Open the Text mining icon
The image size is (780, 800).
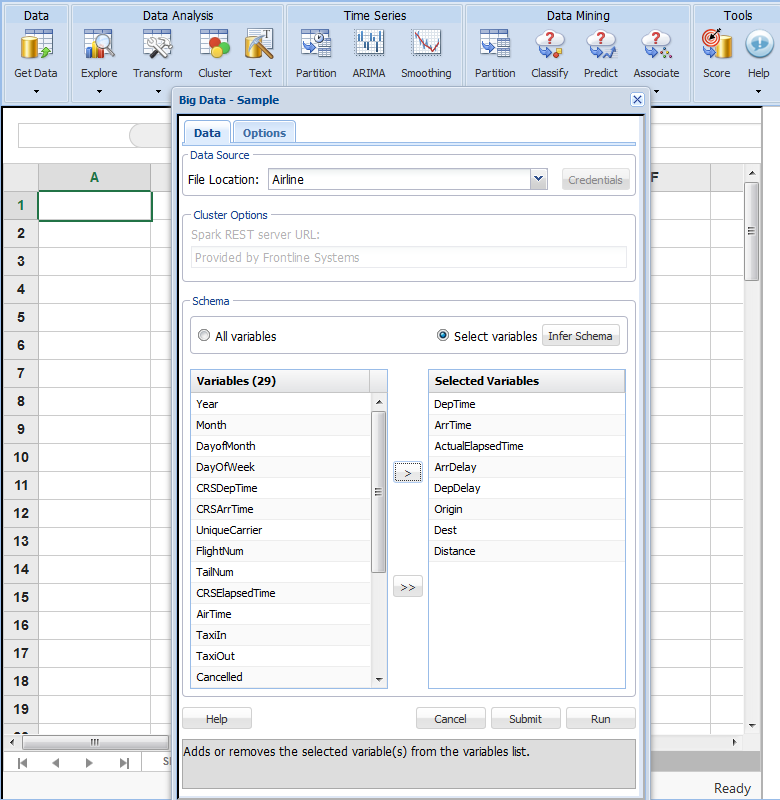tap(260, 44)
